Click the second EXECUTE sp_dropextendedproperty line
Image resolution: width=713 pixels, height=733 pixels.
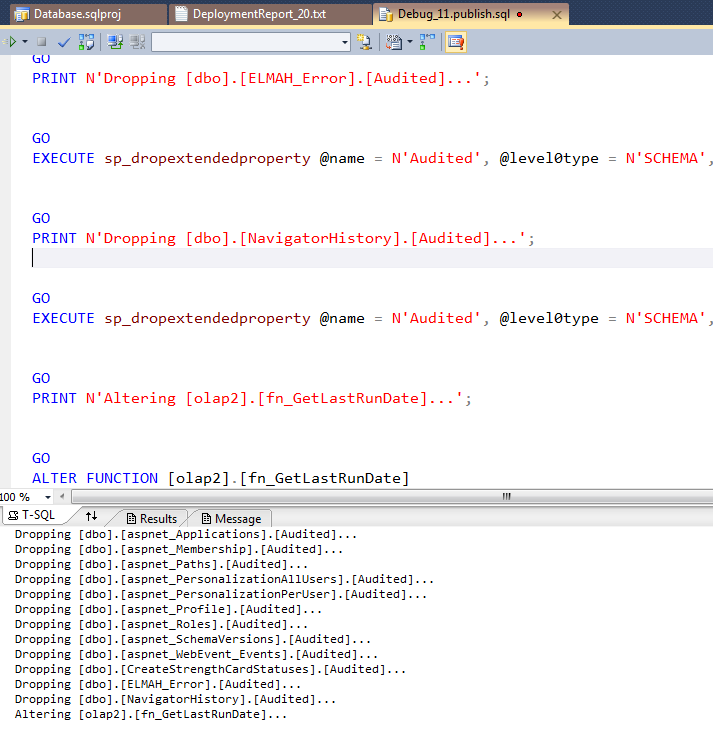click(372, 318)
